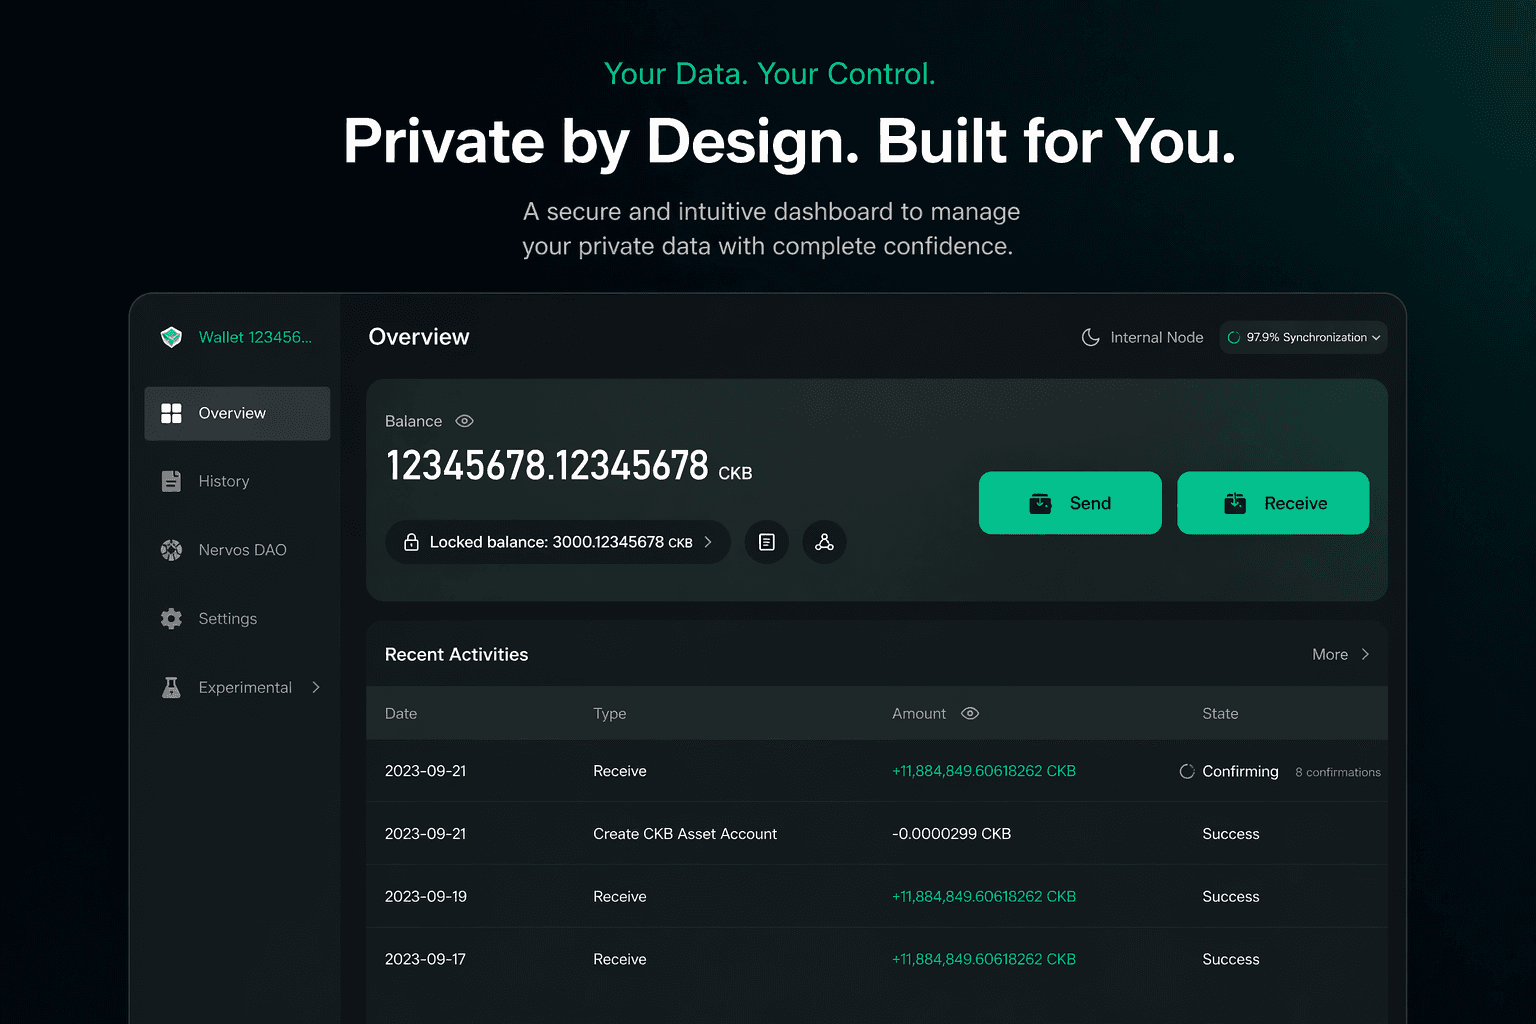Select Create CKB Asset Account row type
Image resolution: width=1536 pixels, height=1024 pixels.
point(685,834)
